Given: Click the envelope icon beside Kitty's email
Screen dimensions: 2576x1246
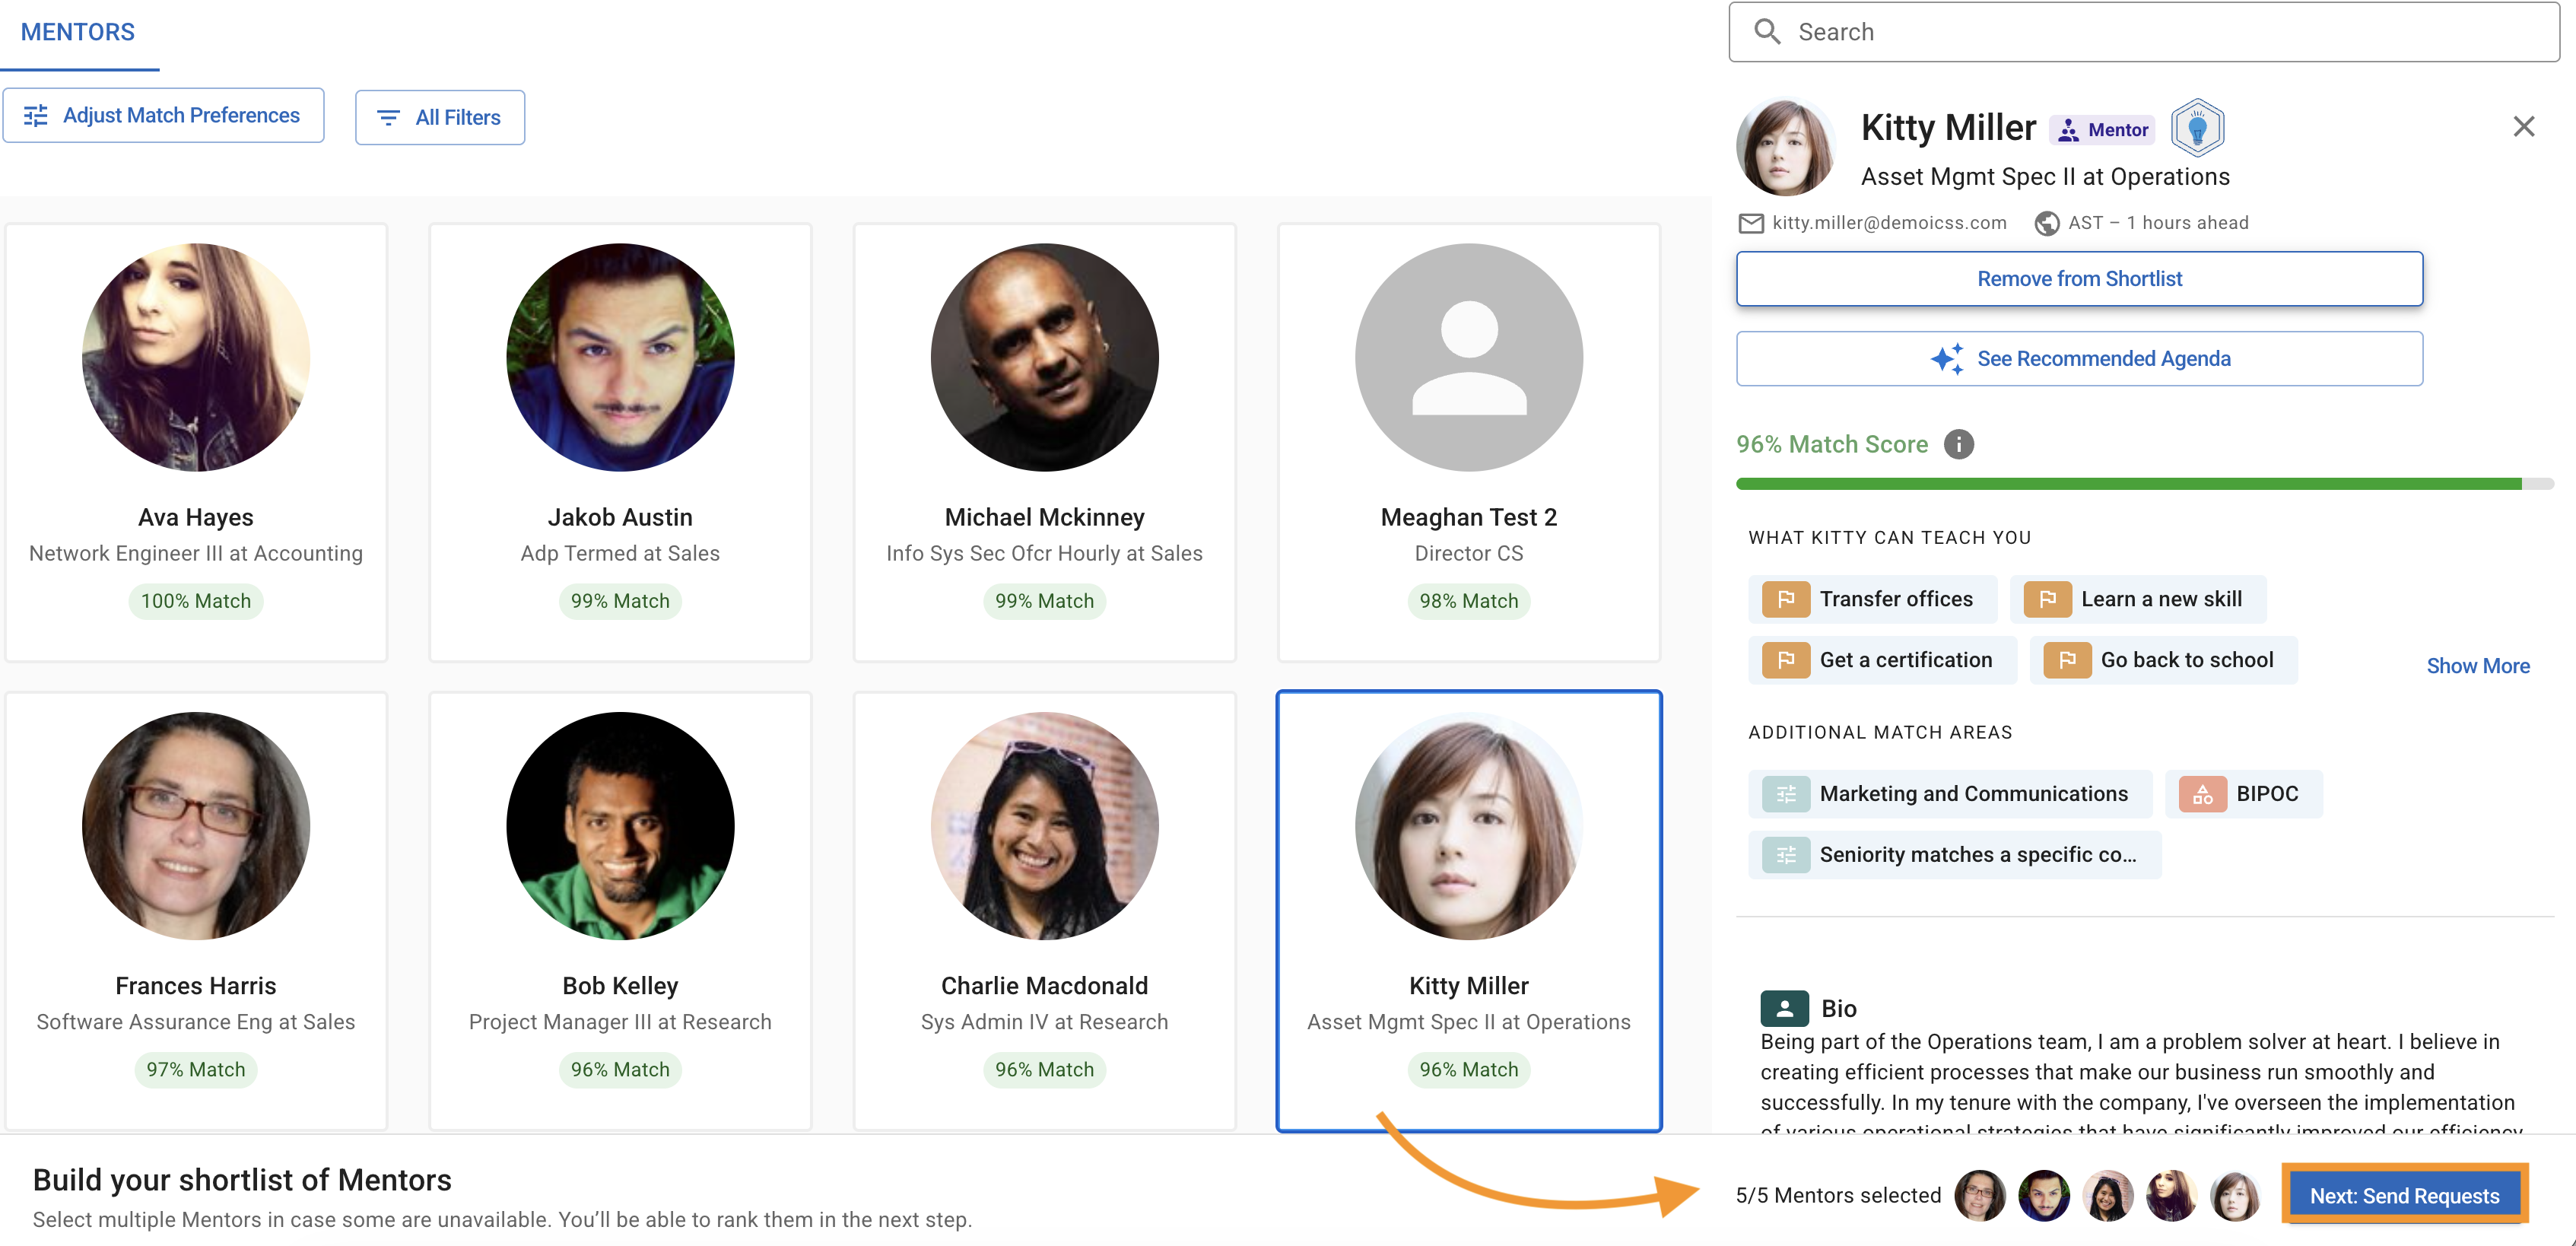Looking at the screenshot, I should coord(1751,223).
